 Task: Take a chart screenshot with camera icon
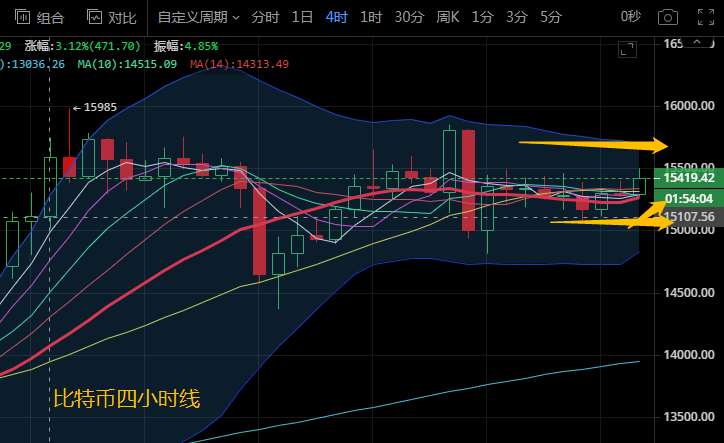(668, 18)
